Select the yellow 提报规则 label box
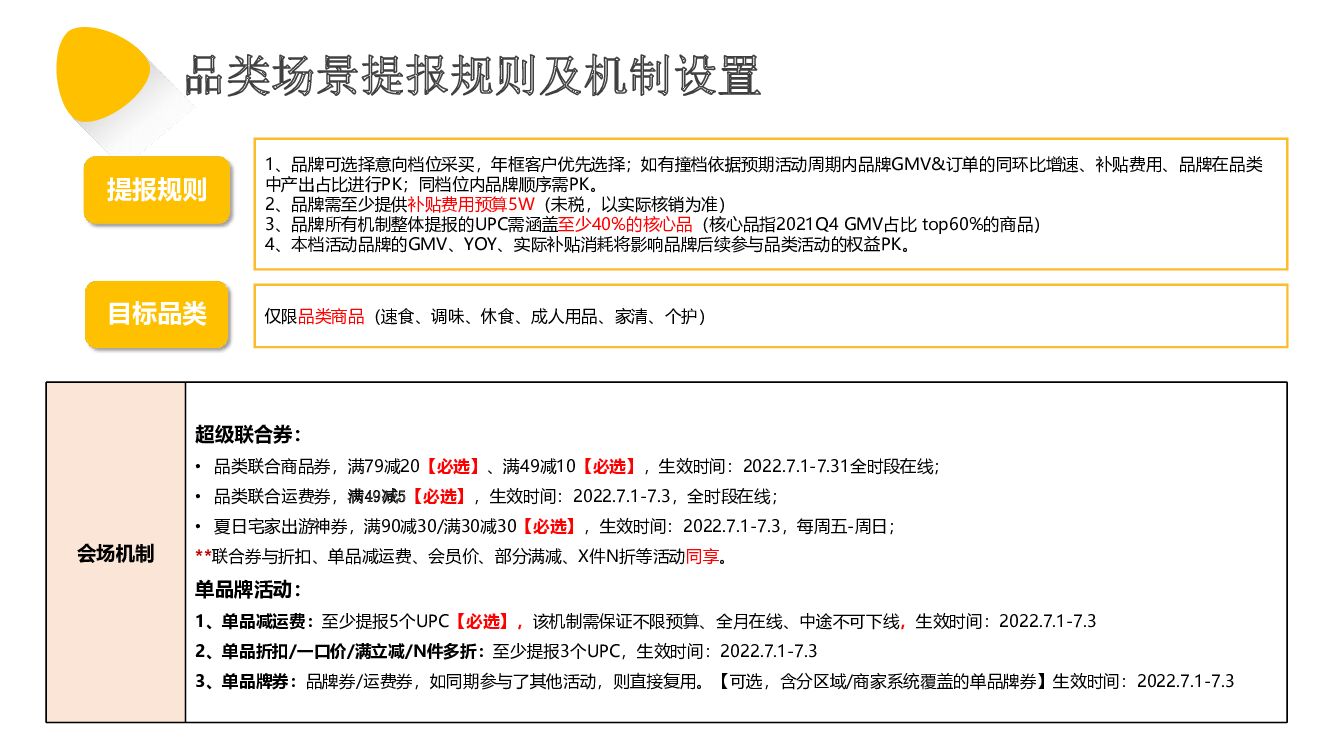 coord(157,189)
